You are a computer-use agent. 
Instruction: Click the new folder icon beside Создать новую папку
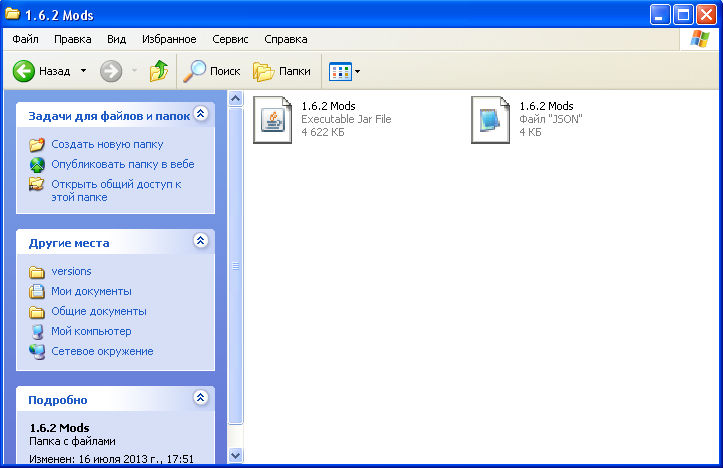[x=37, y=144]
